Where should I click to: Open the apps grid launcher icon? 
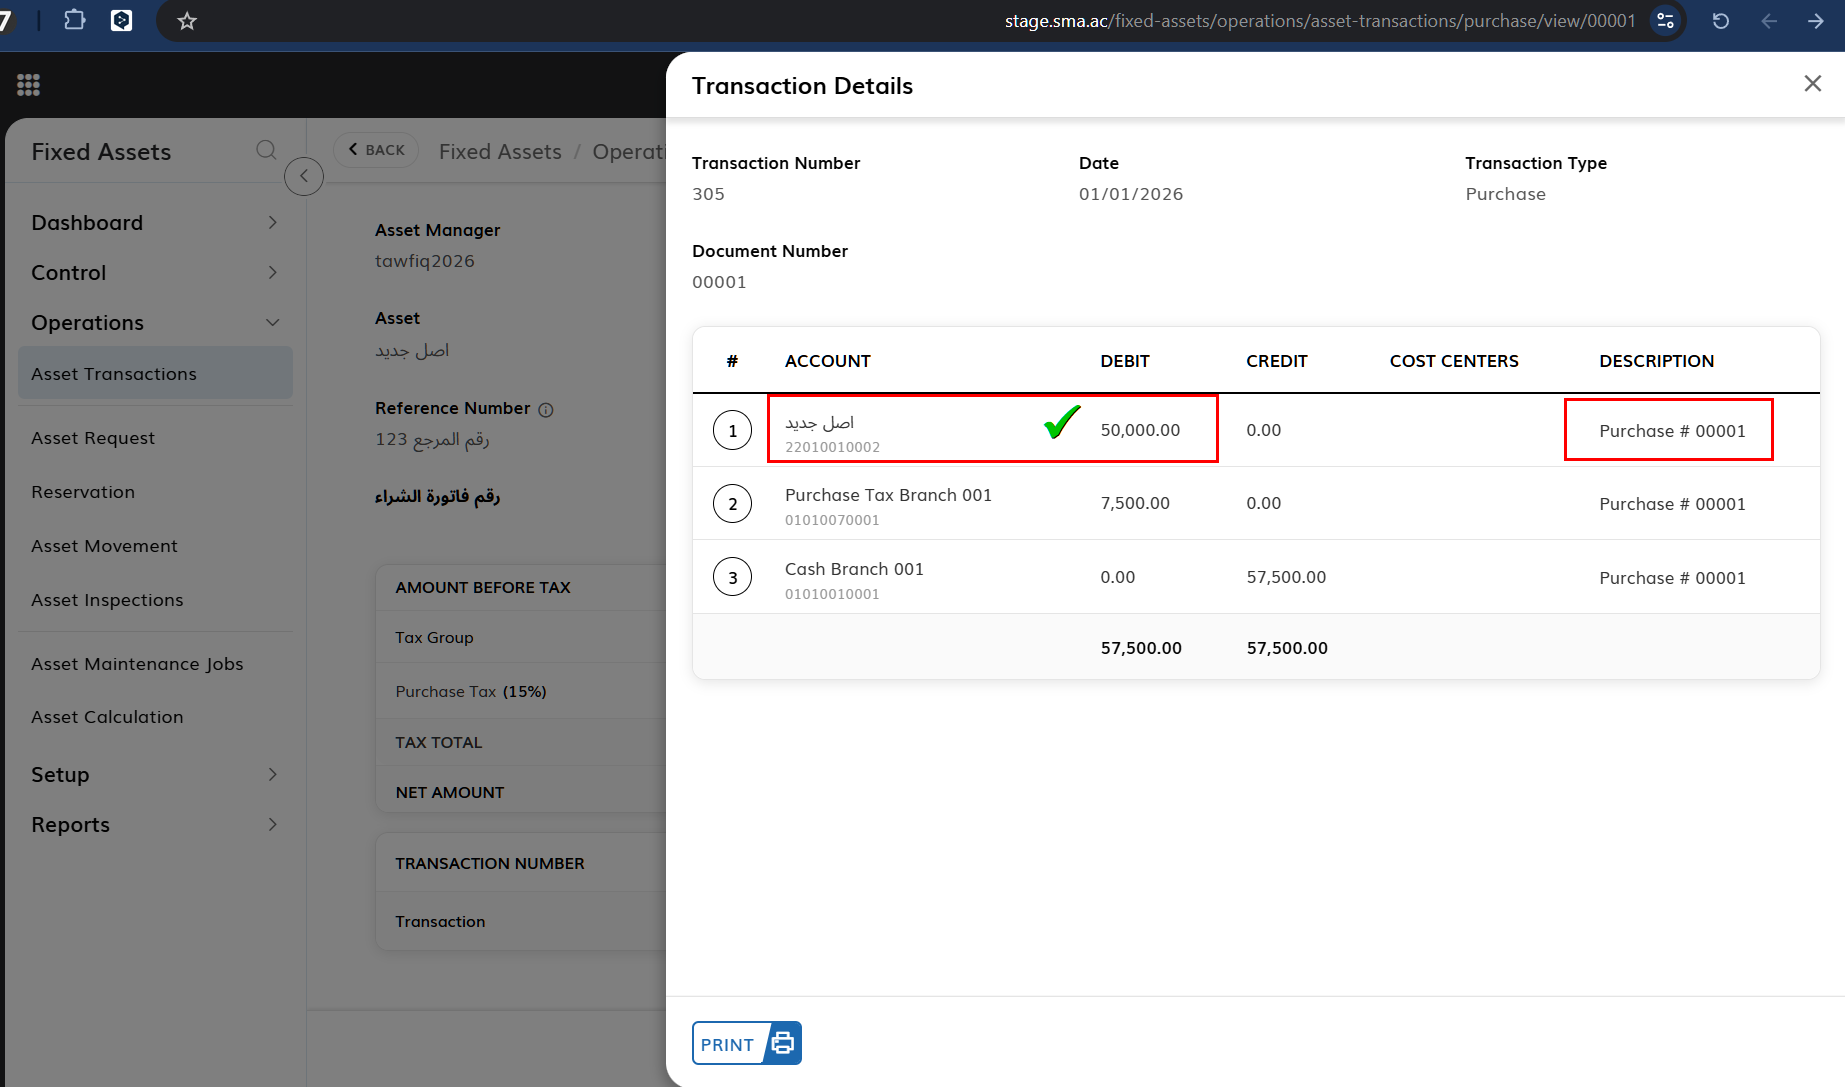pos(28,85)
